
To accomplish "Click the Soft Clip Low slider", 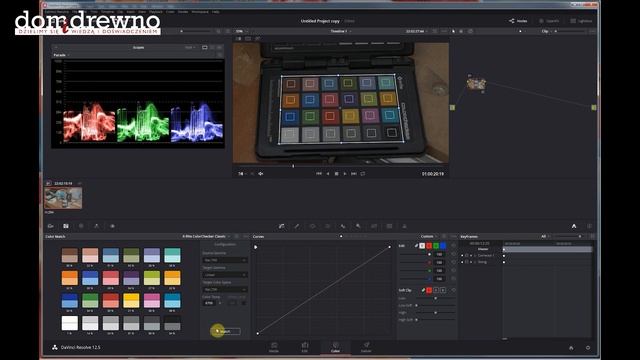I will click(436, 298).
